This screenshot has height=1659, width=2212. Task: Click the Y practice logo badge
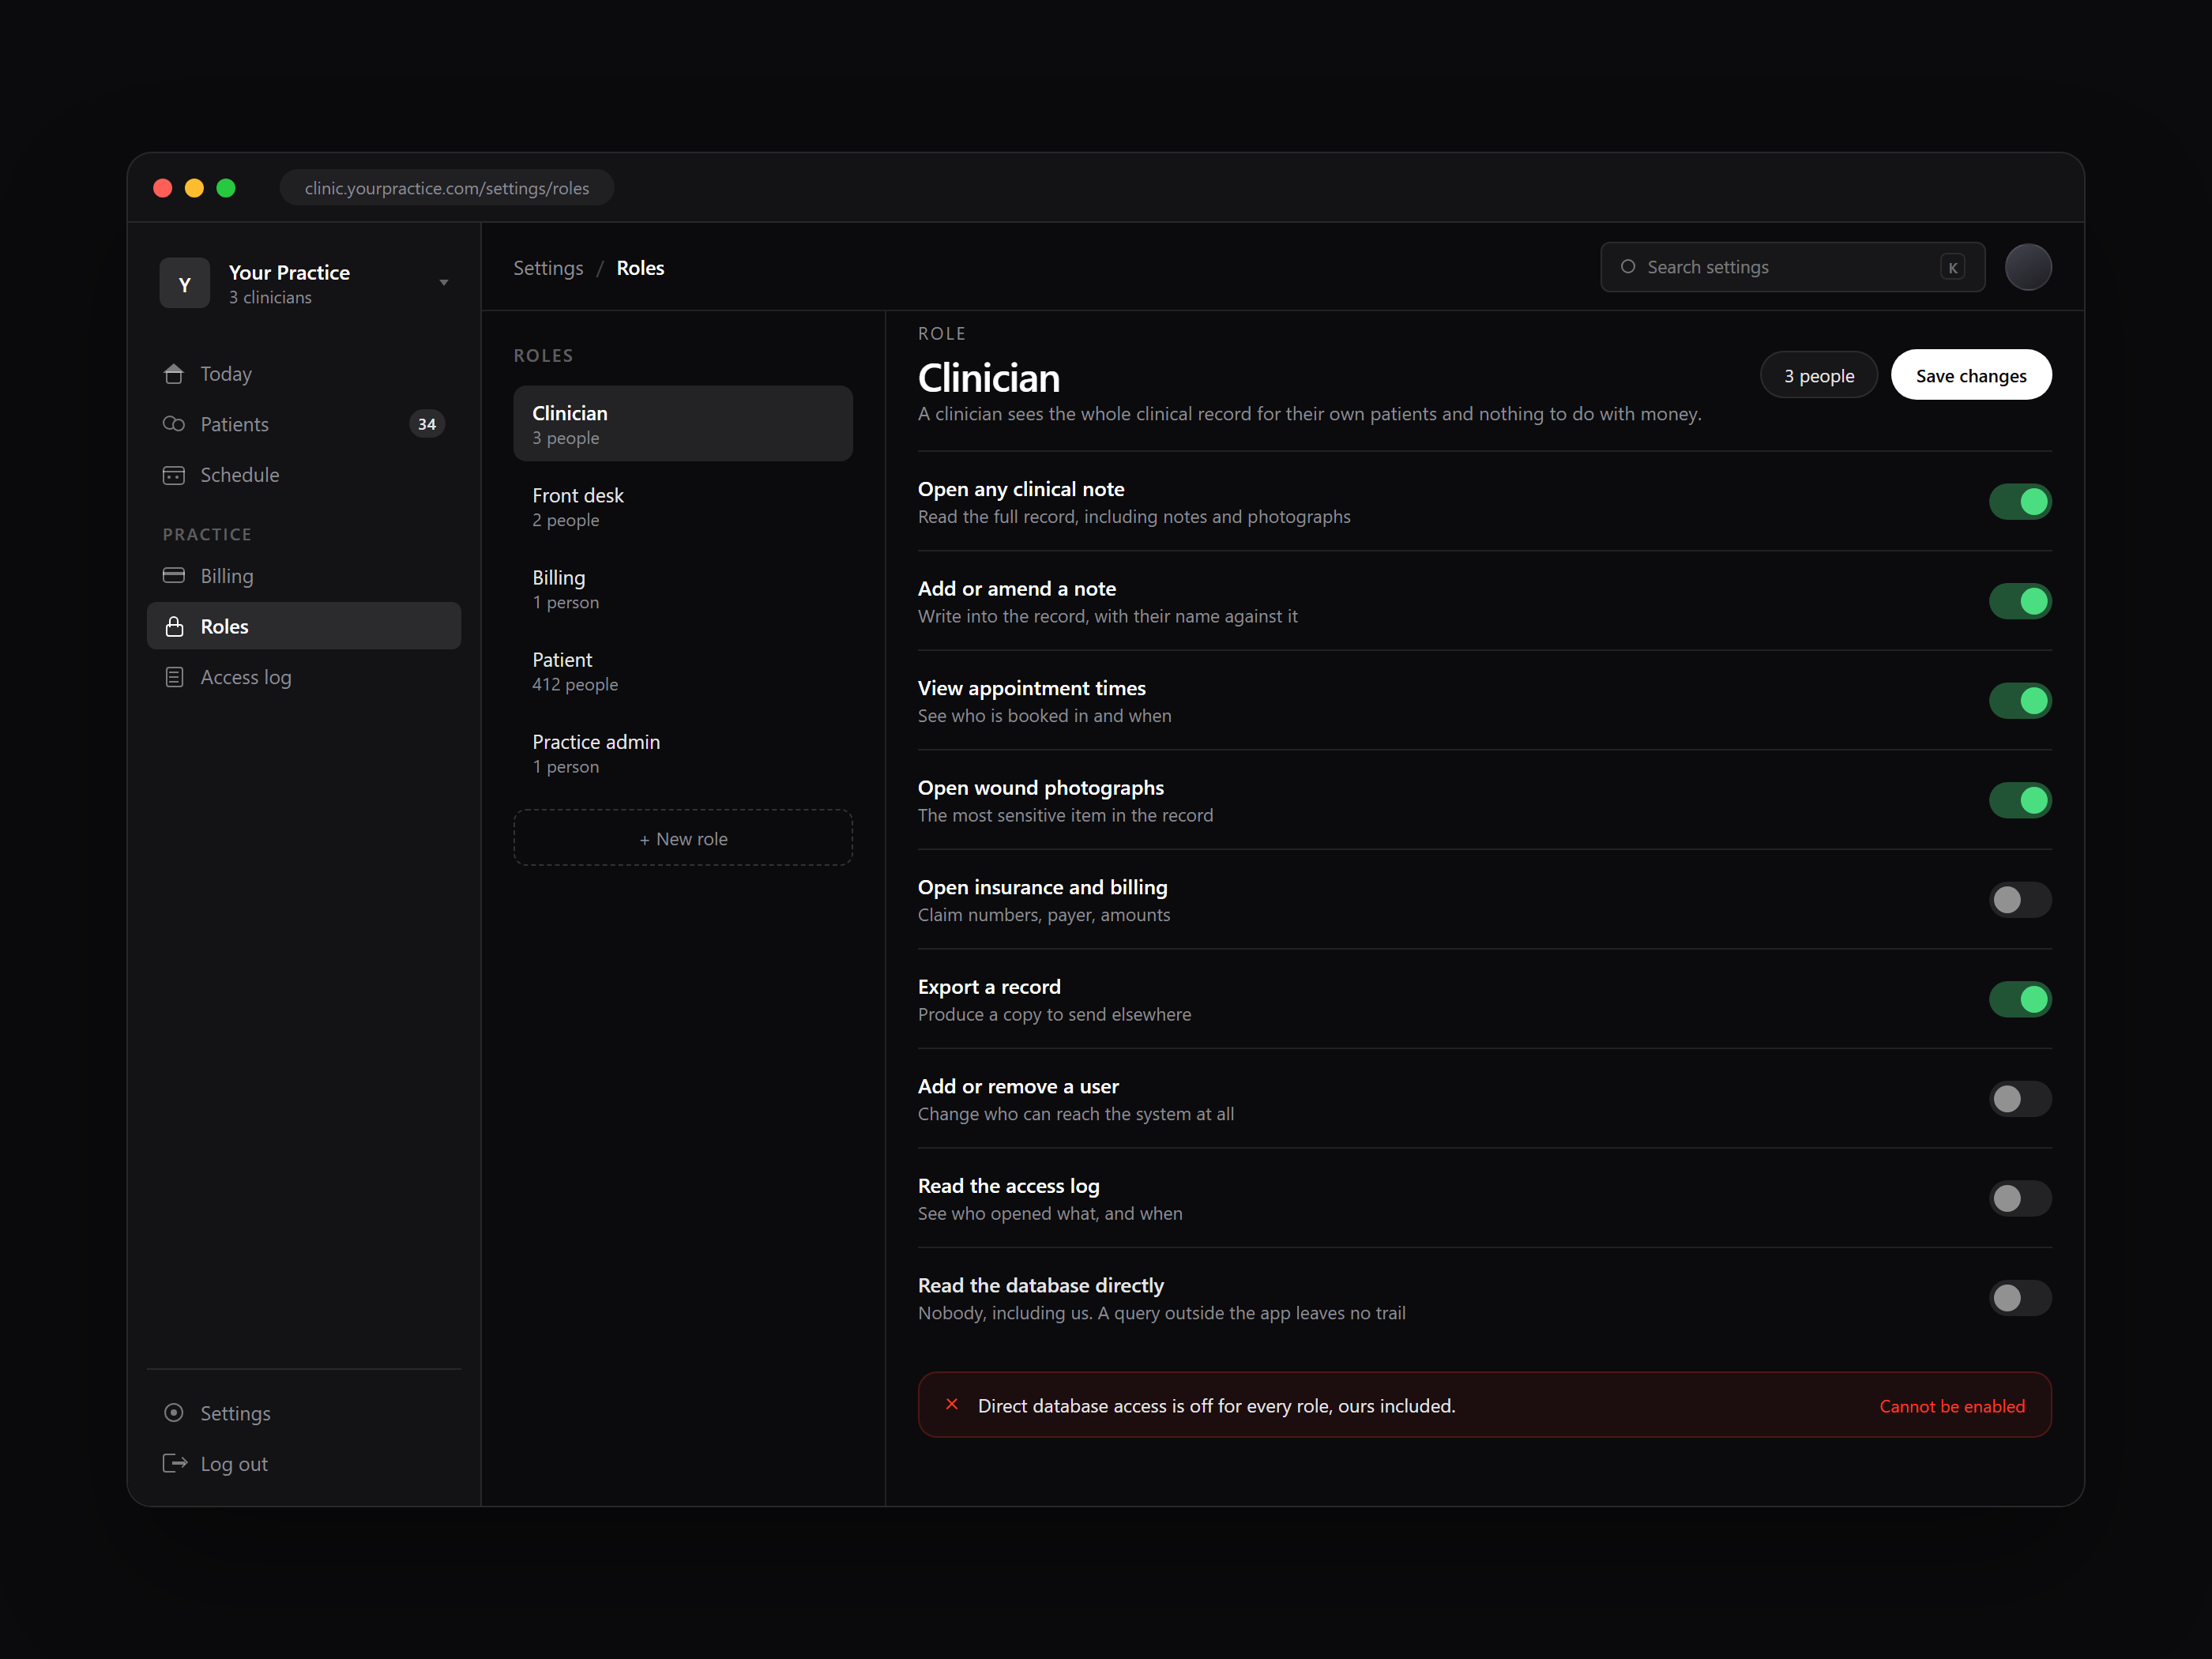click(x=185, y=284)
